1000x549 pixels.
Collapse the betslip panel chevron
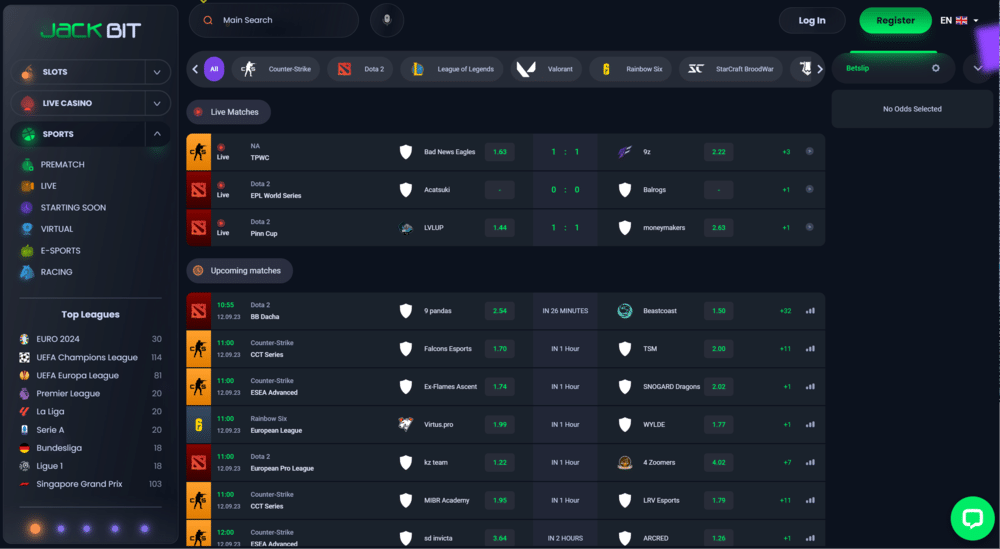click(978, 68)
